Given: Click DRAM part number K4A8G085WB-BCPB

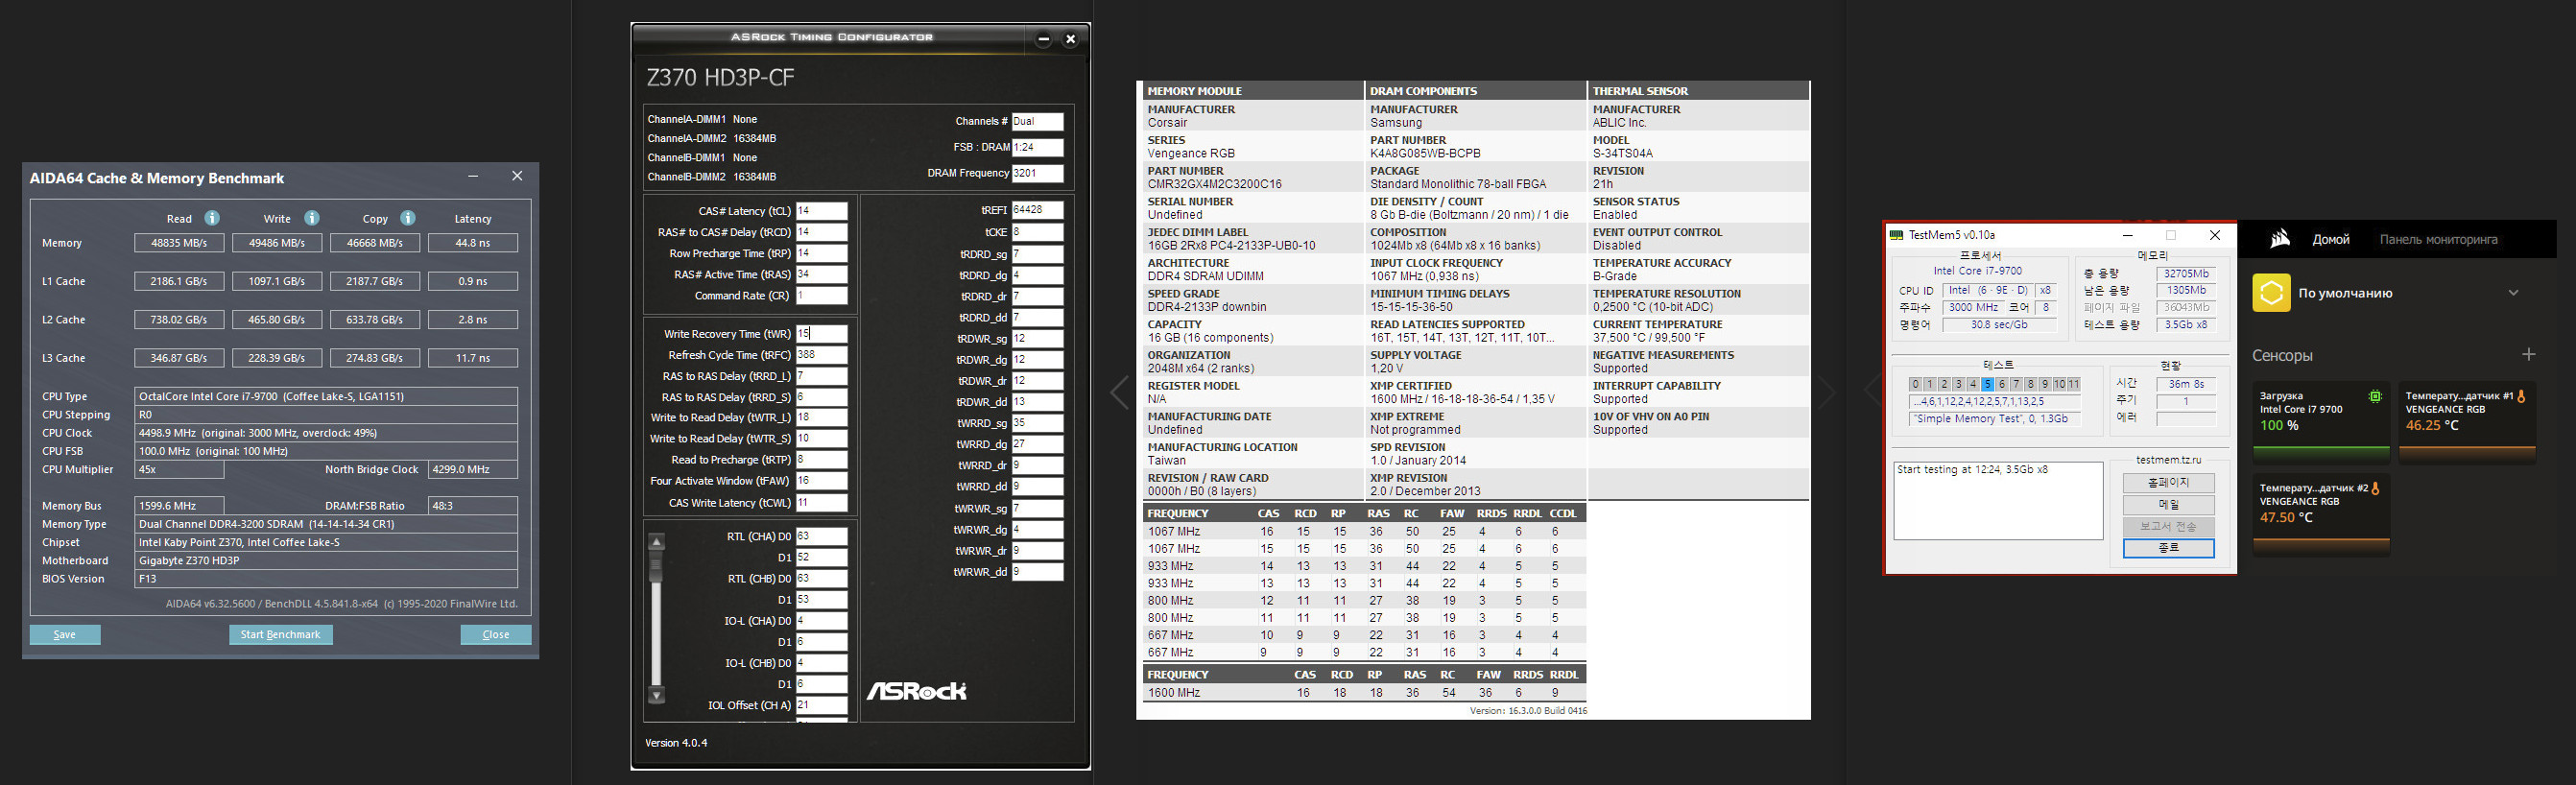Looking at the screenshot, I should [1425, 154].
